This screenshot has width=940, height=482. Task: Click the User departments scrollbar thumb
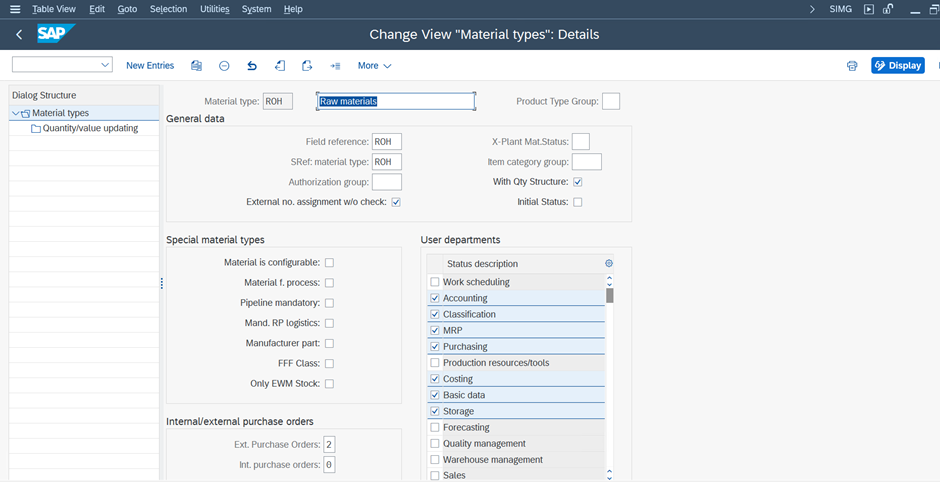(x=610, y=296)
